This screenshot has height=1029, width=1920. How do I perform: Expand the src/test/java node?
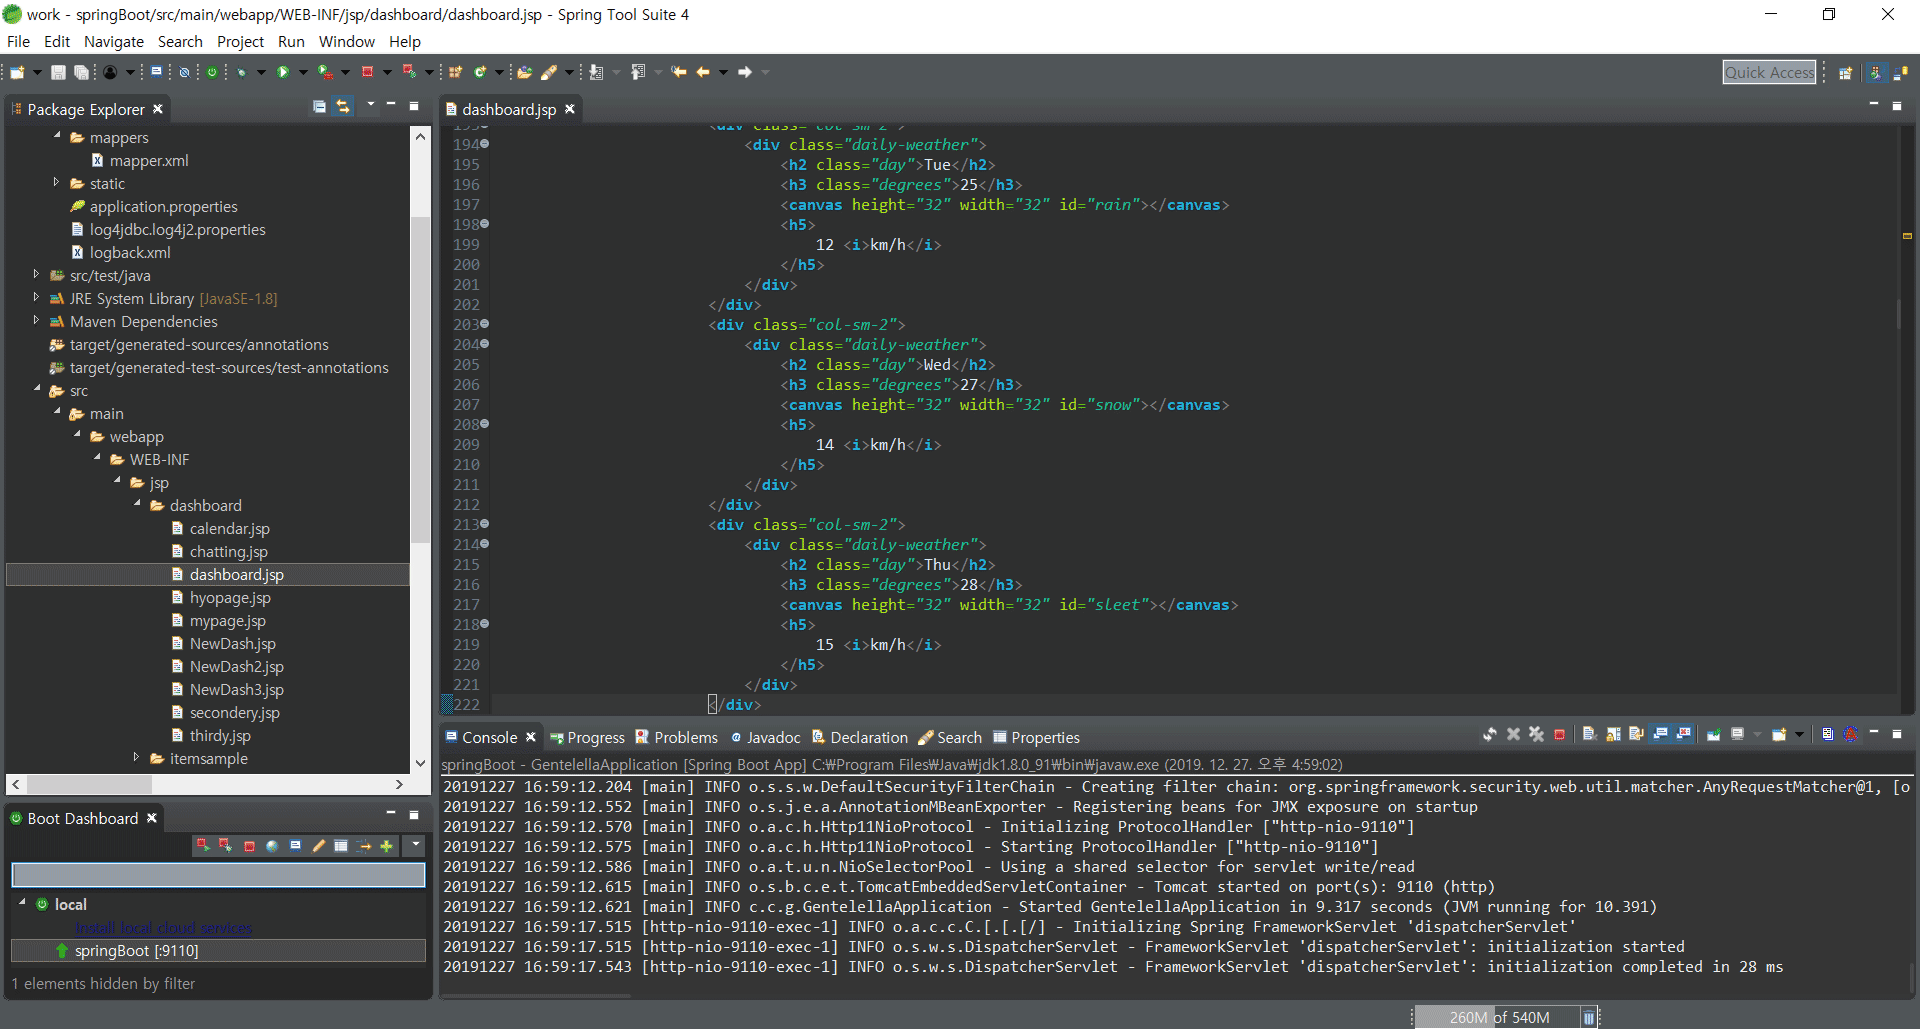(37, 274)
